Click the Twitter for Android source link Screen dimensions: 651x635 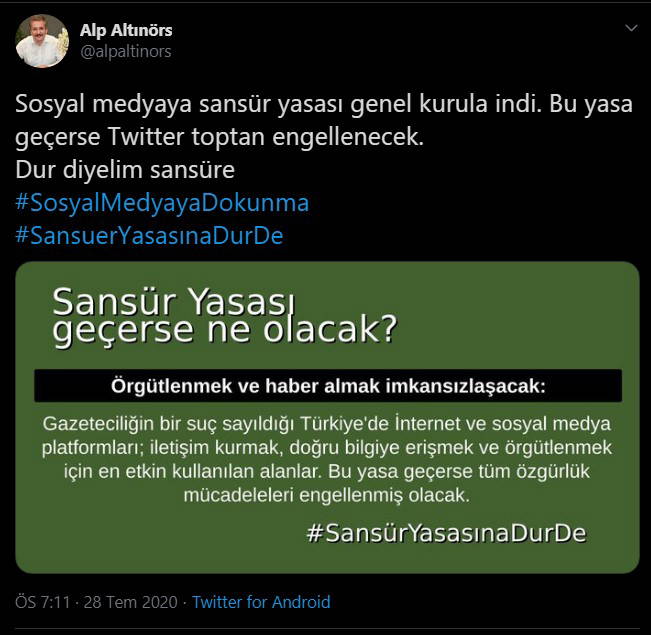[x=261, y=602]
